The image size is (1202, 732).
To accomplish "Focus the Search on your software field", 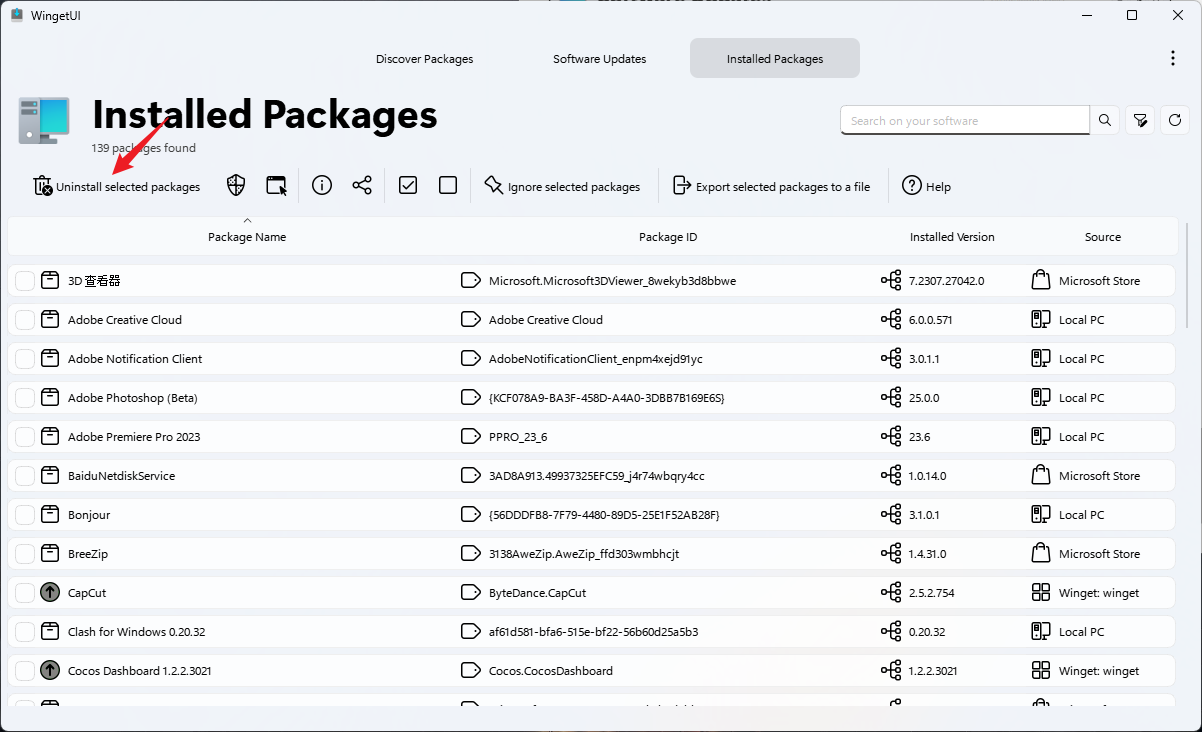I will pyautogui.click(x=964, y=121).
